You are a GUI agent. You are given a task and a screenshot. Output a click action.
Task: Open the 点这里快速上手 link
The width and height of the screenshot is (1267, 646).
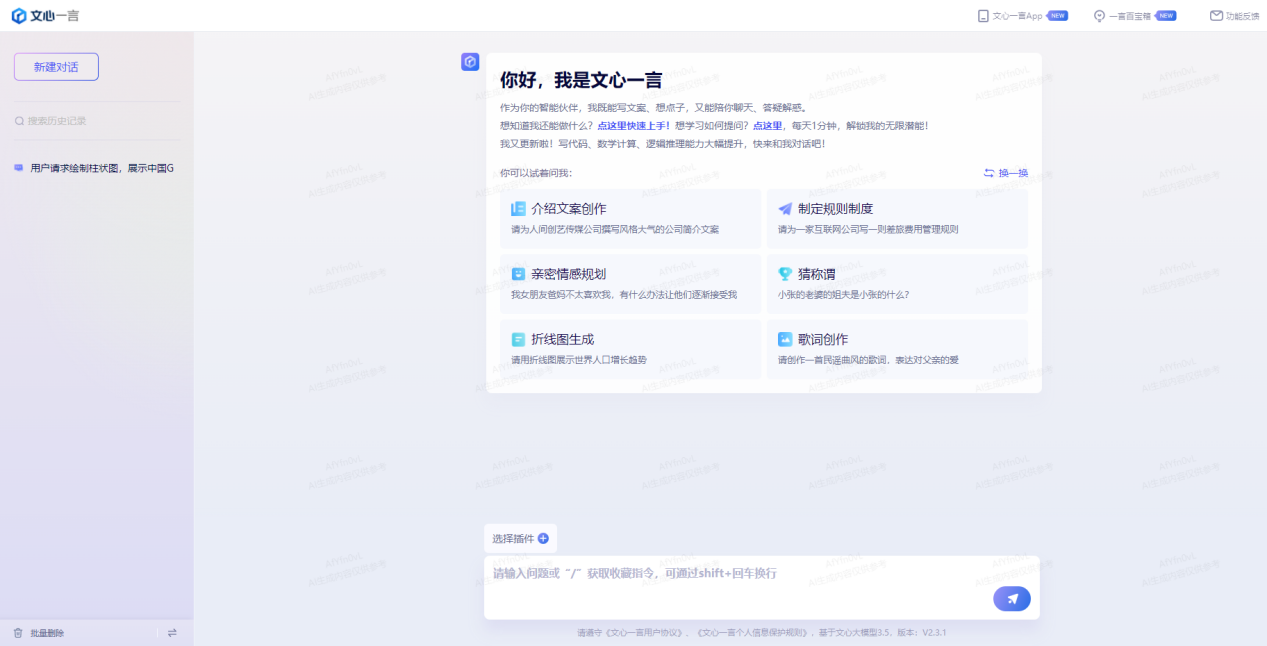click(633, 126)
